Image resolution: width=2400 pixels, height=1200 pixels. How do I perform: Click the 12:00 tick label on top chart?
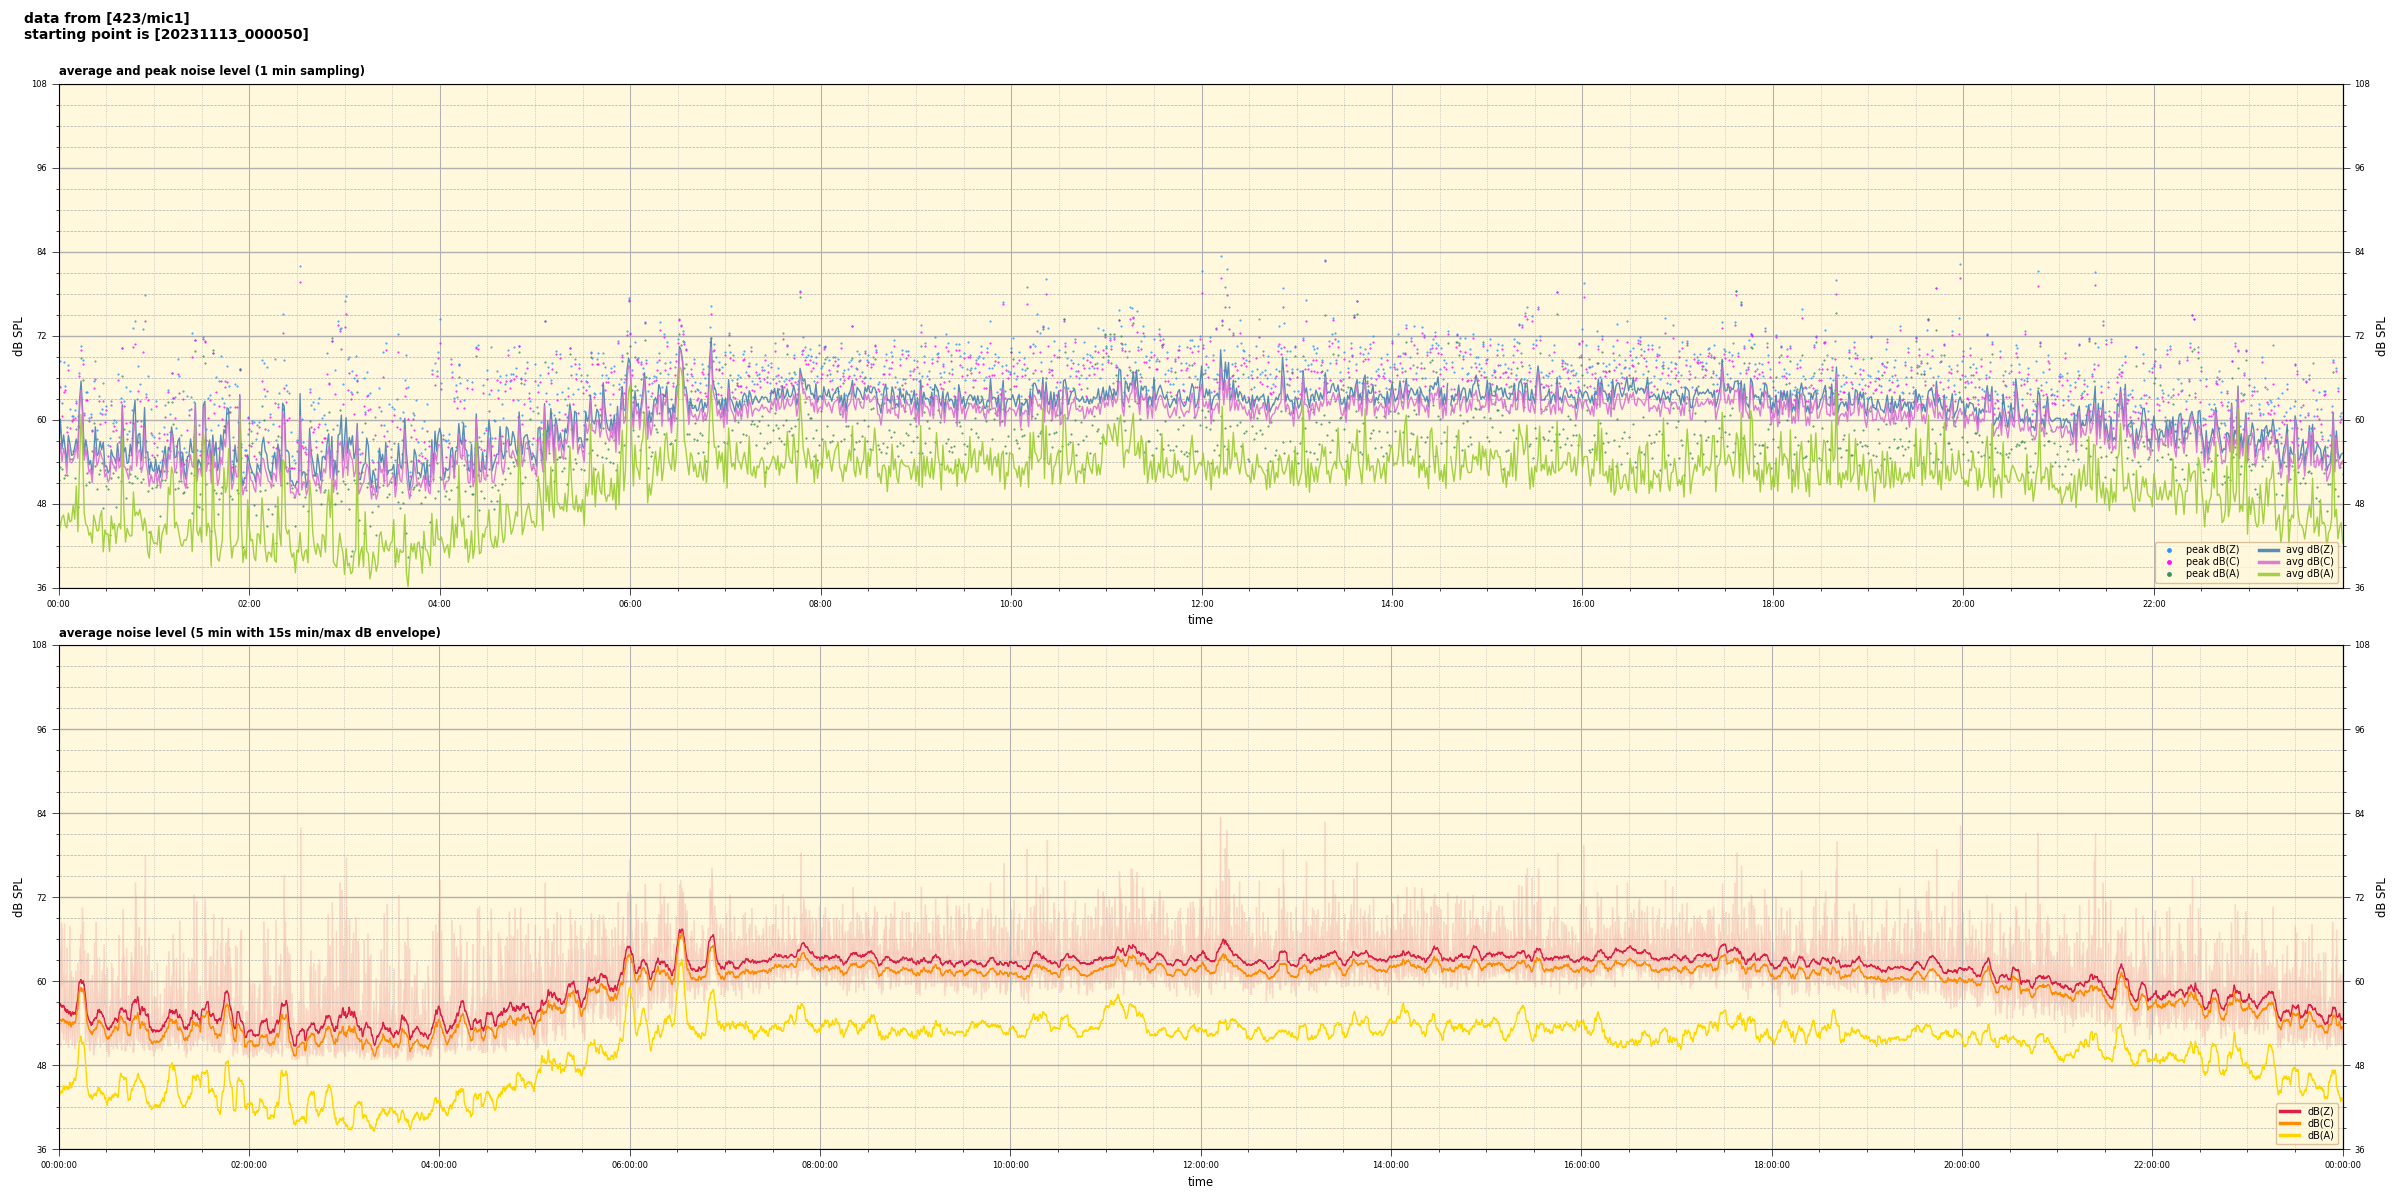coord(1201,604)
